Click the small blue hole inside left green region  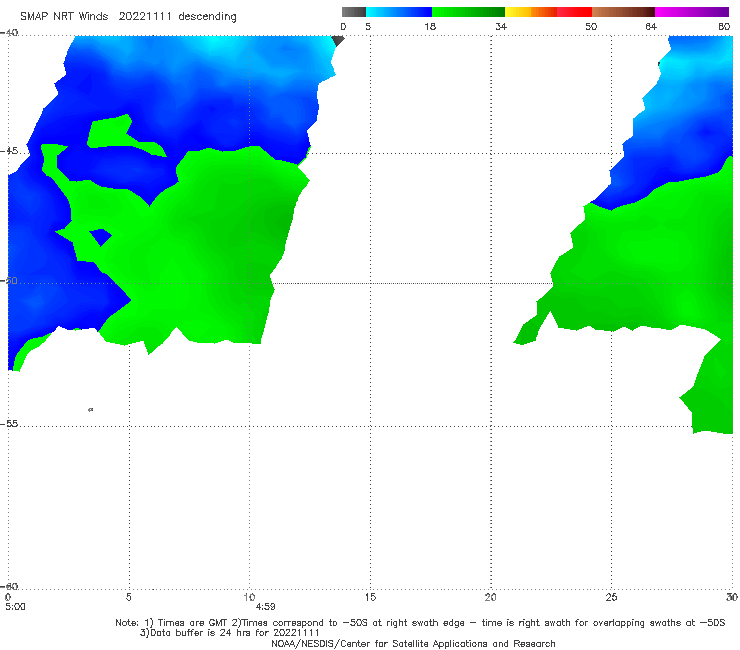coord(101,236)
